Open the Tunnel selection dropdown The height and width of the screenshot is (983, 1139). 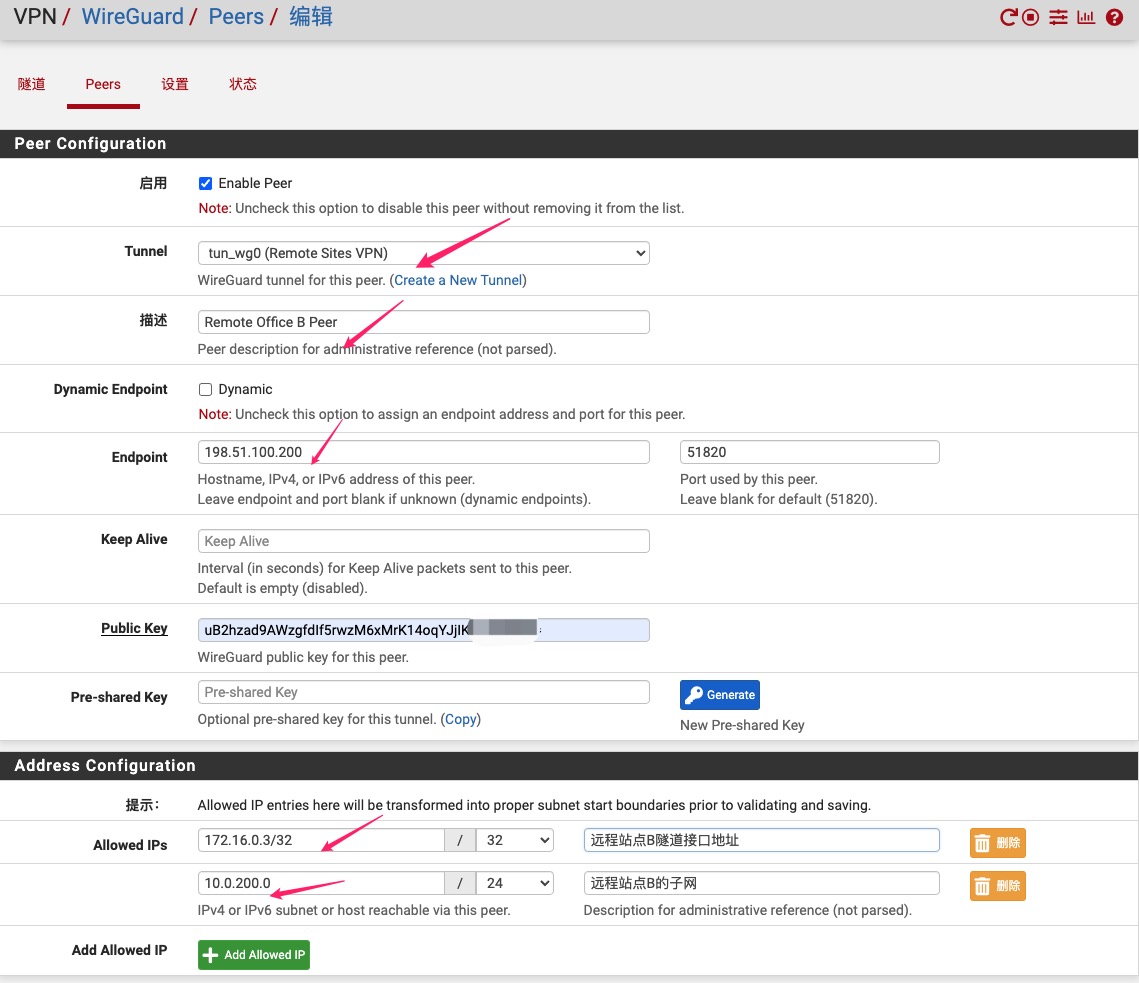click(x=423, y=253)
